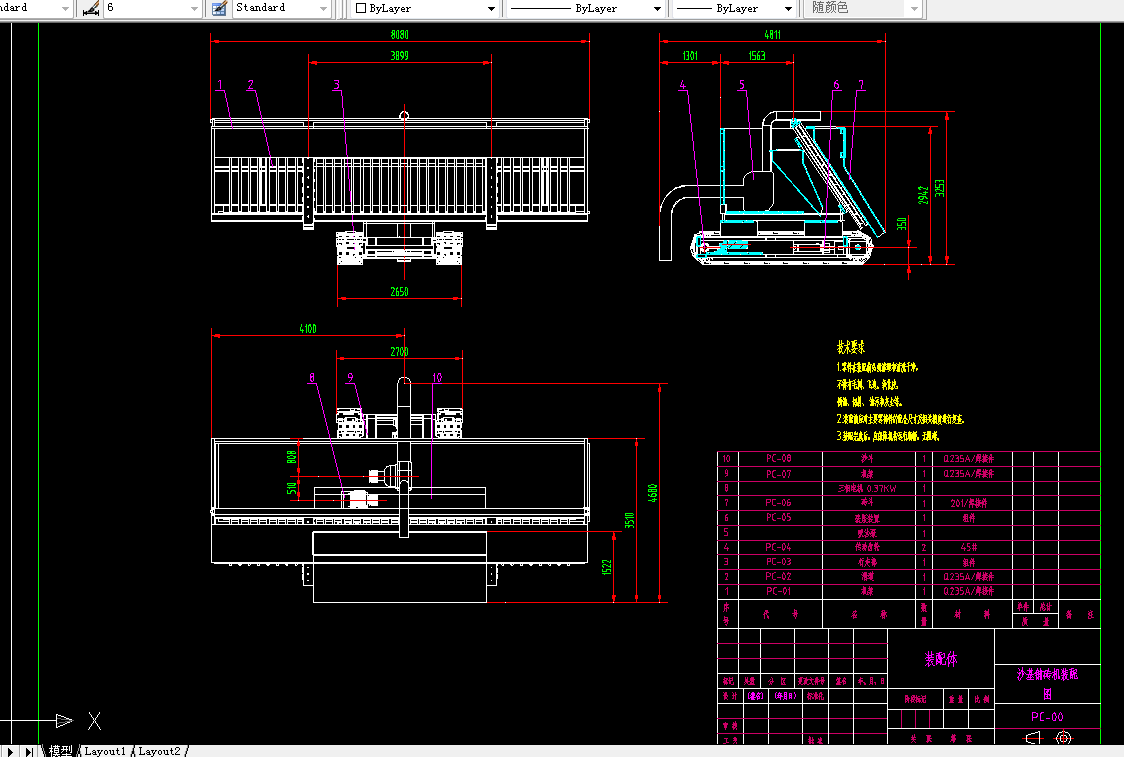Select the 2700 dimension text
This screenshot has width=1124, height=757.
tap(399, 351)
